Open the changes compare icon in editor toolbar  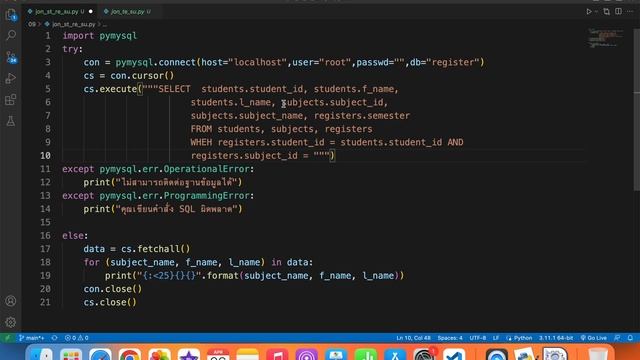coord(607,12)
